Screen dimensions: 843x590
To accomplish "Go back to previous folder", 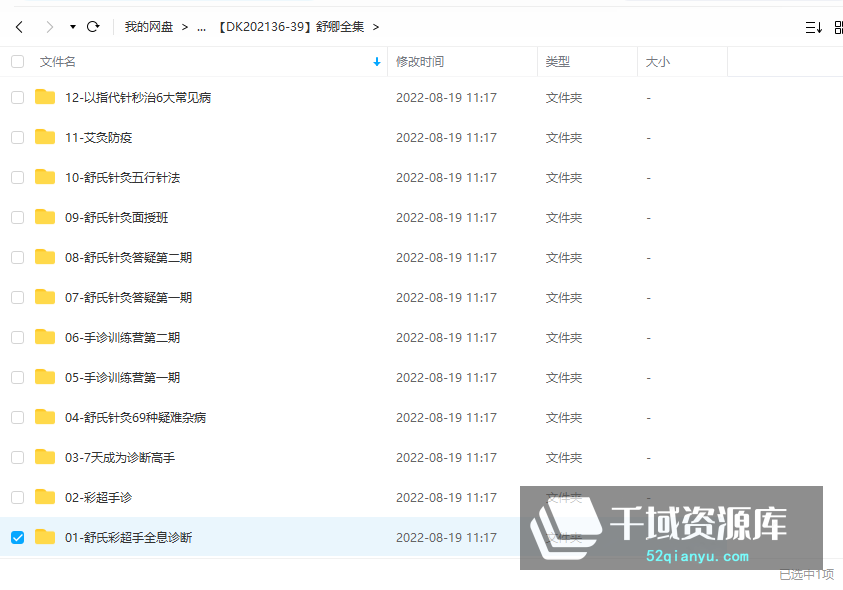I will point(20,27).
